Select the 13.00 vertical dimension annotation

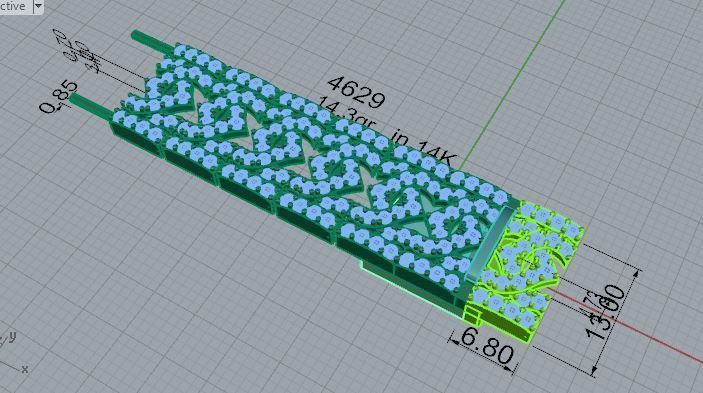[605, 313]
